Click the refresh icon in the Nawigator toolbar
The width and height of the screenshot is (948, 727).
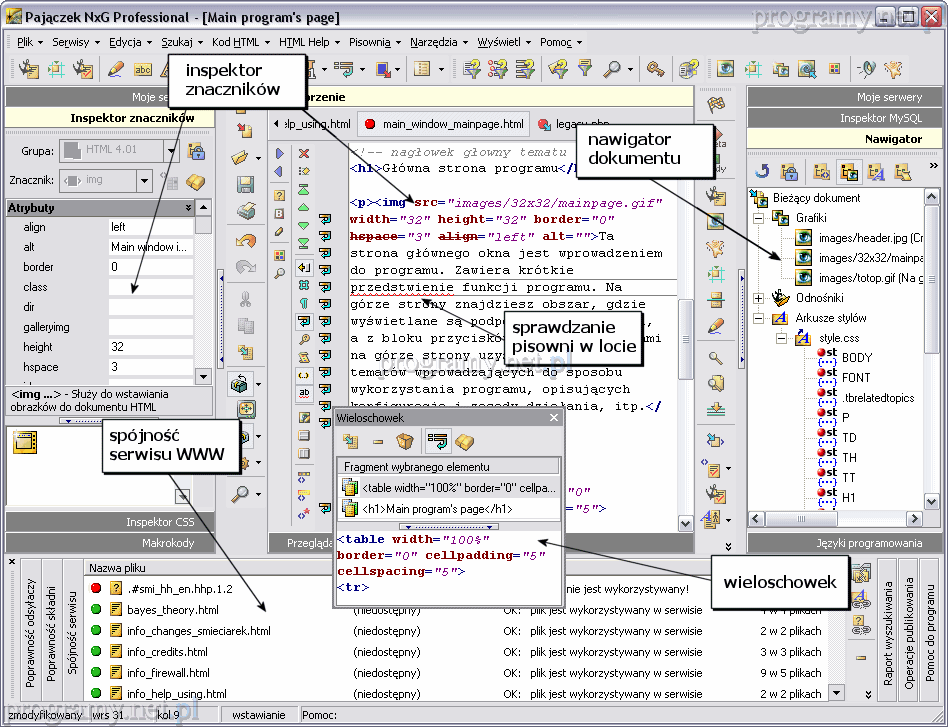[x=762, y=172]
